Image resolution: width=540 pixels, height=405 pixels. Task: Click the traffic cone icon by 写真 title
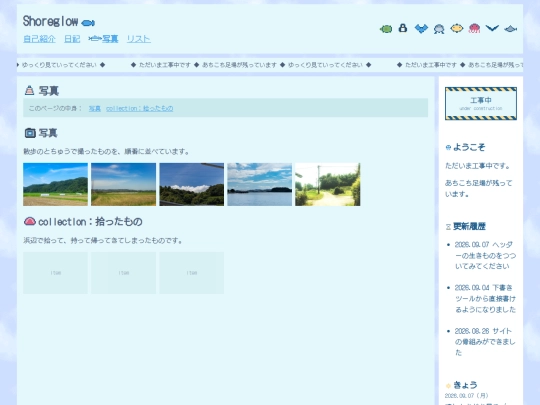30,90
